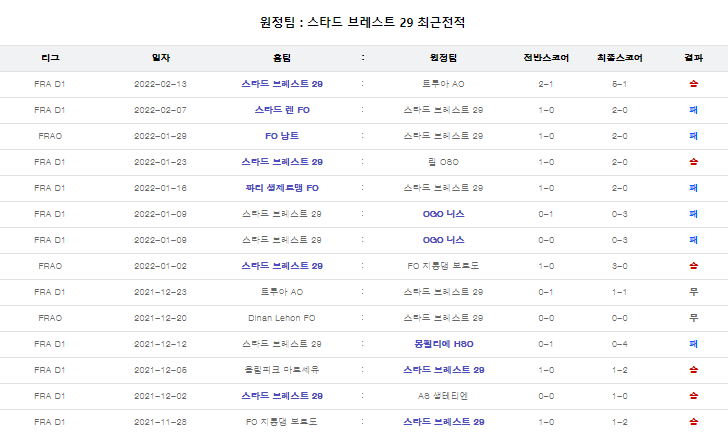Click the 승 result in the 올림피크 마르세유 row

pyautogui.click(x=694, y=370)
